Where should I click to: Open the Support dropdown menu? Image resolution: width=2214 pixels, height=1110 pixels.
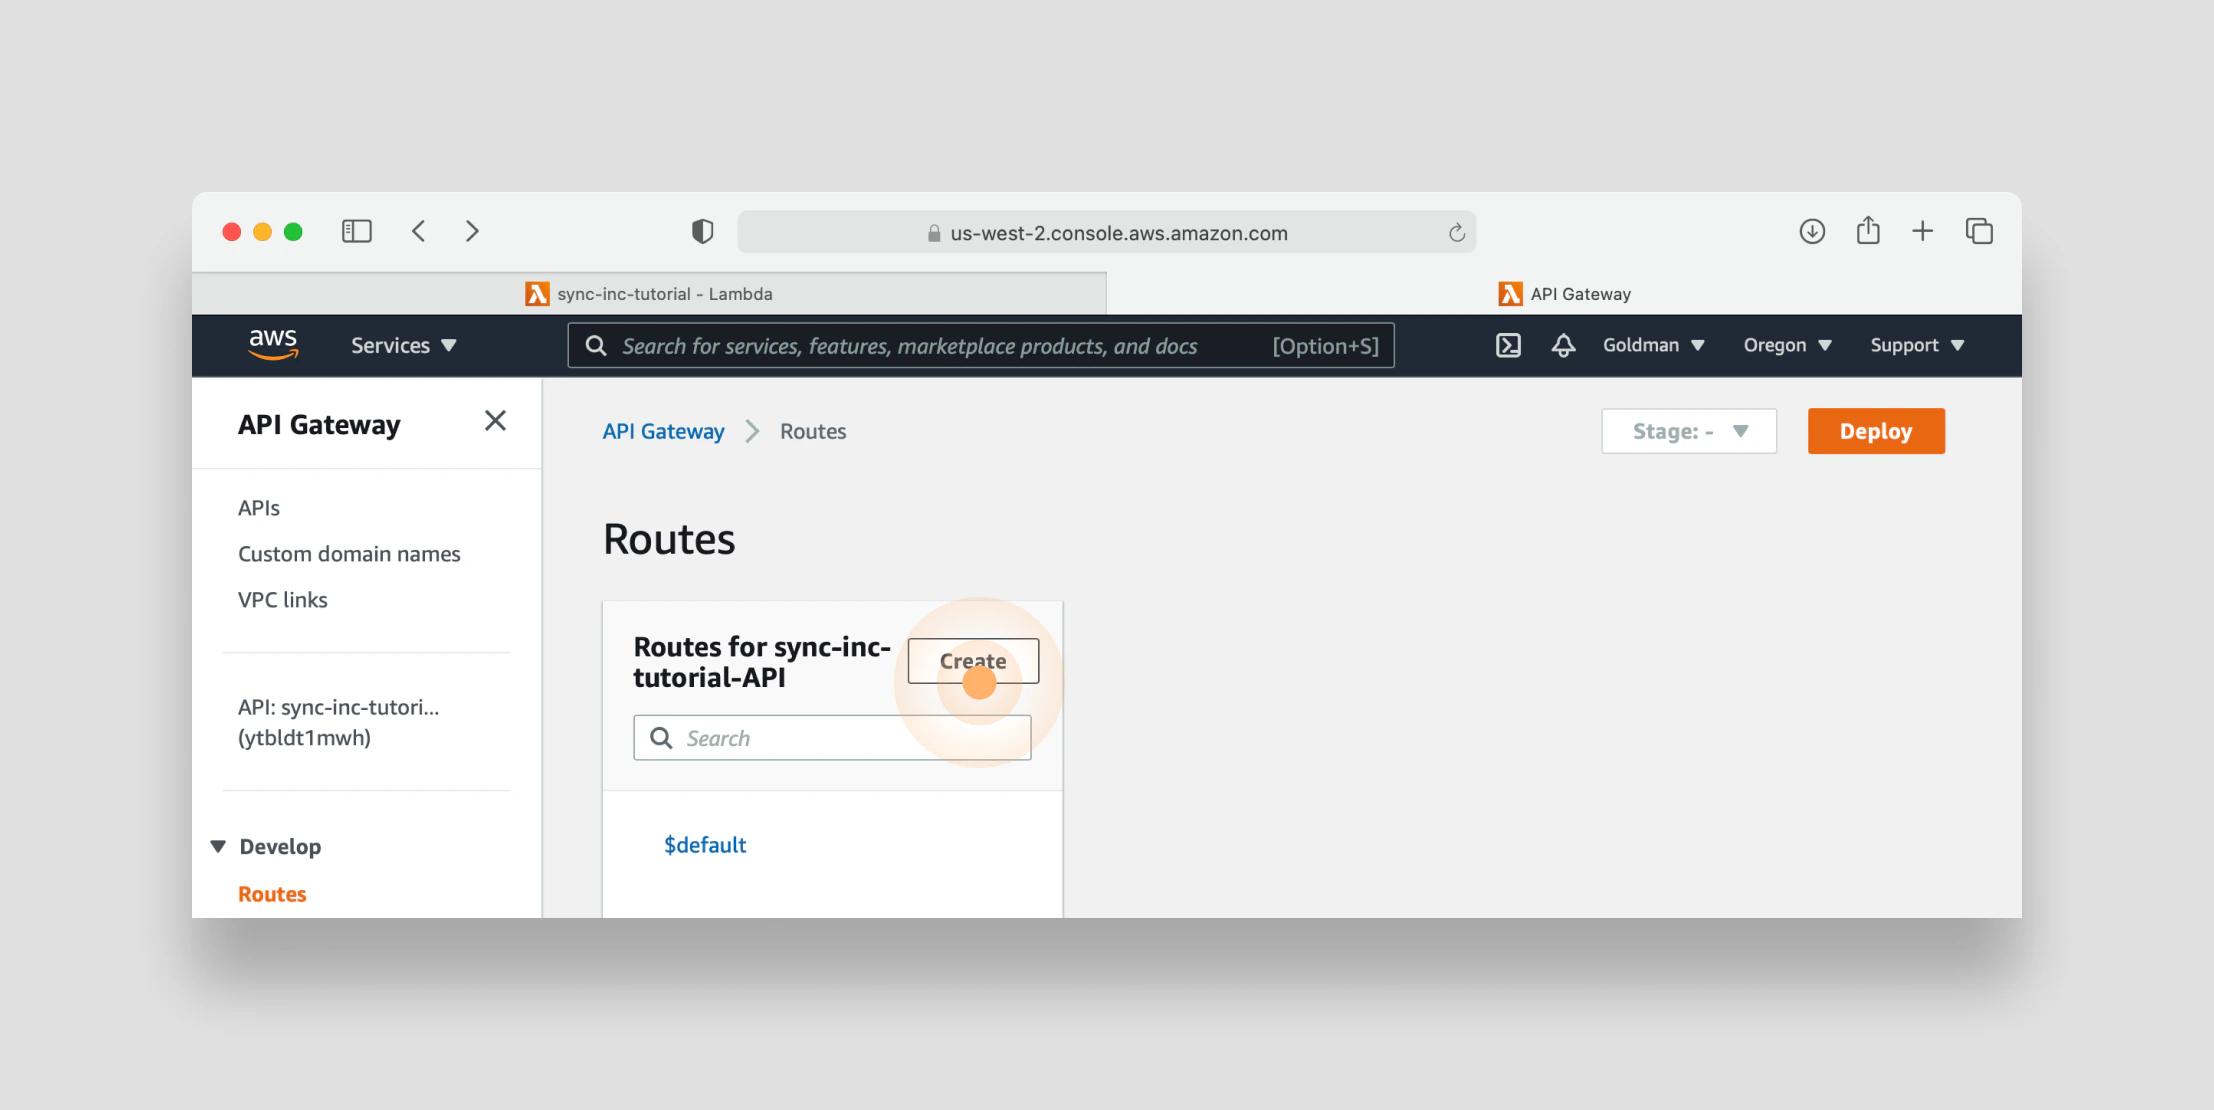coord(1917,346)
